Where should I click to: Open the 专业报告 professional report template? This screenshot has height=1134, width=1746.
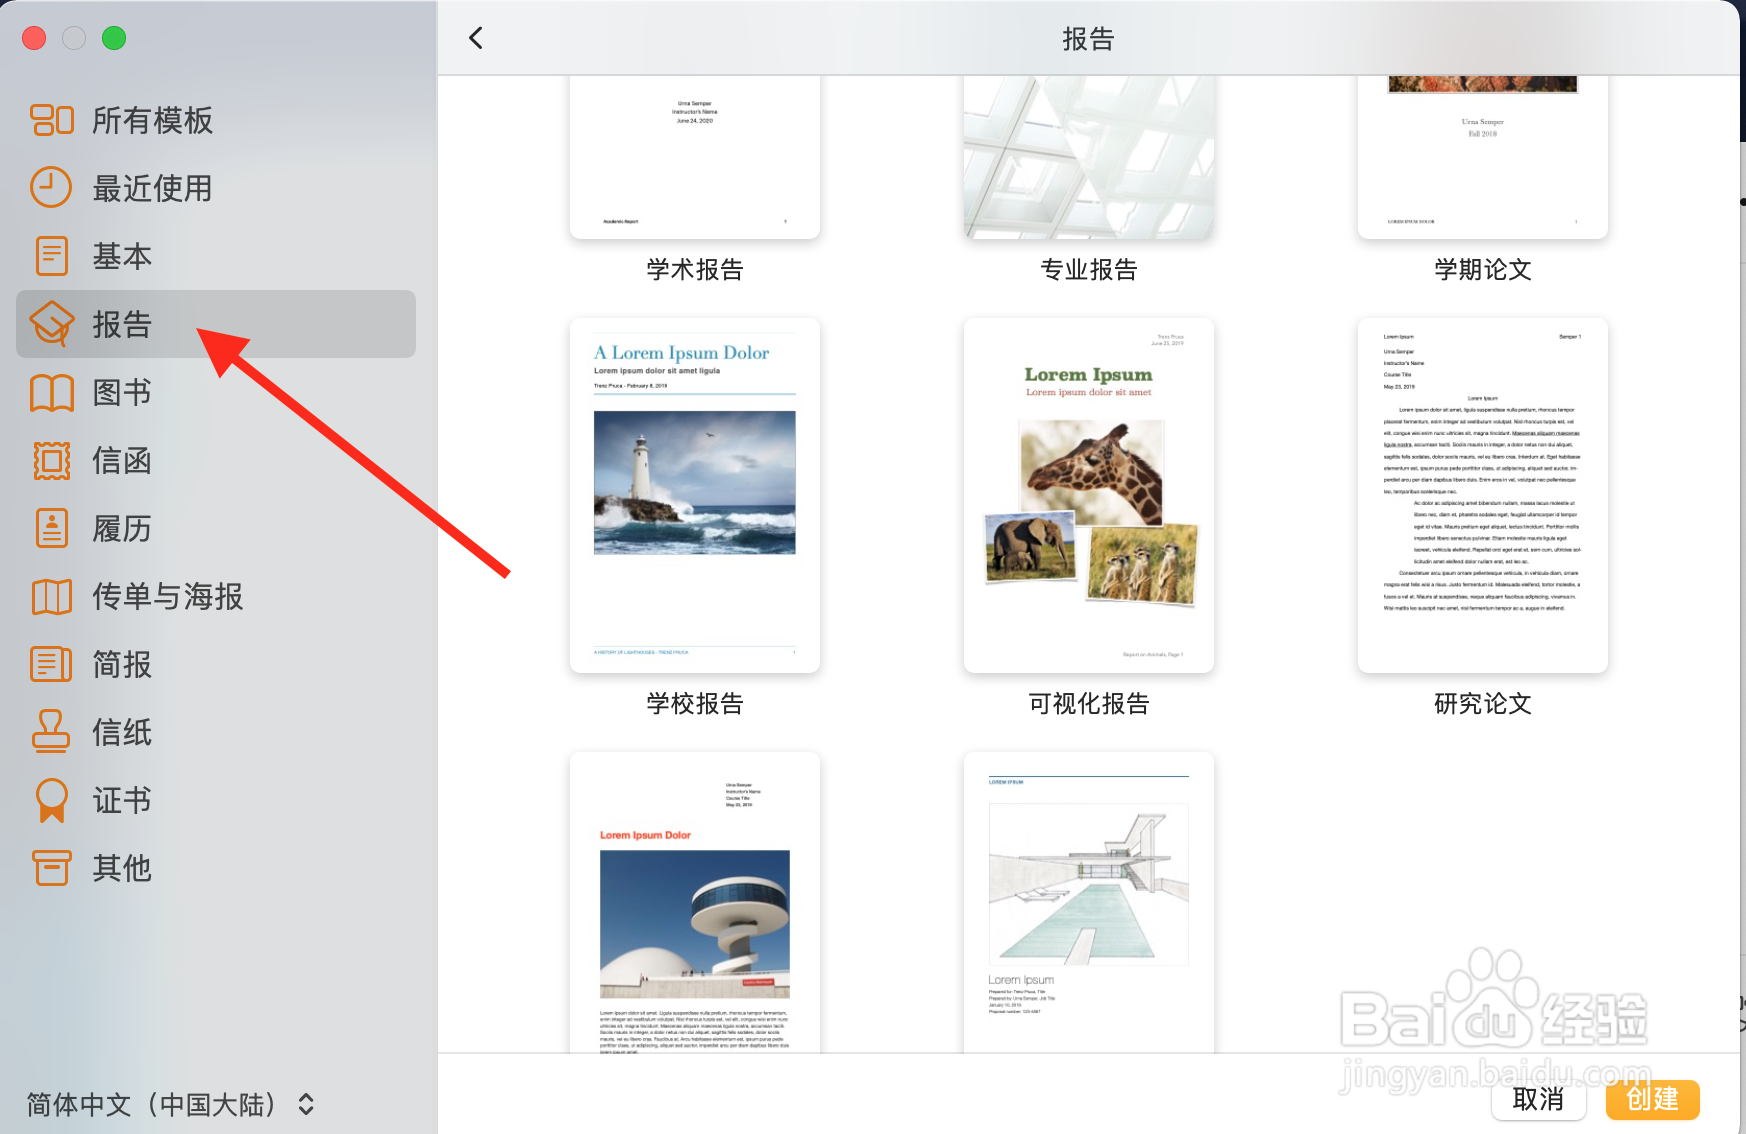[x=1088, y=155]
